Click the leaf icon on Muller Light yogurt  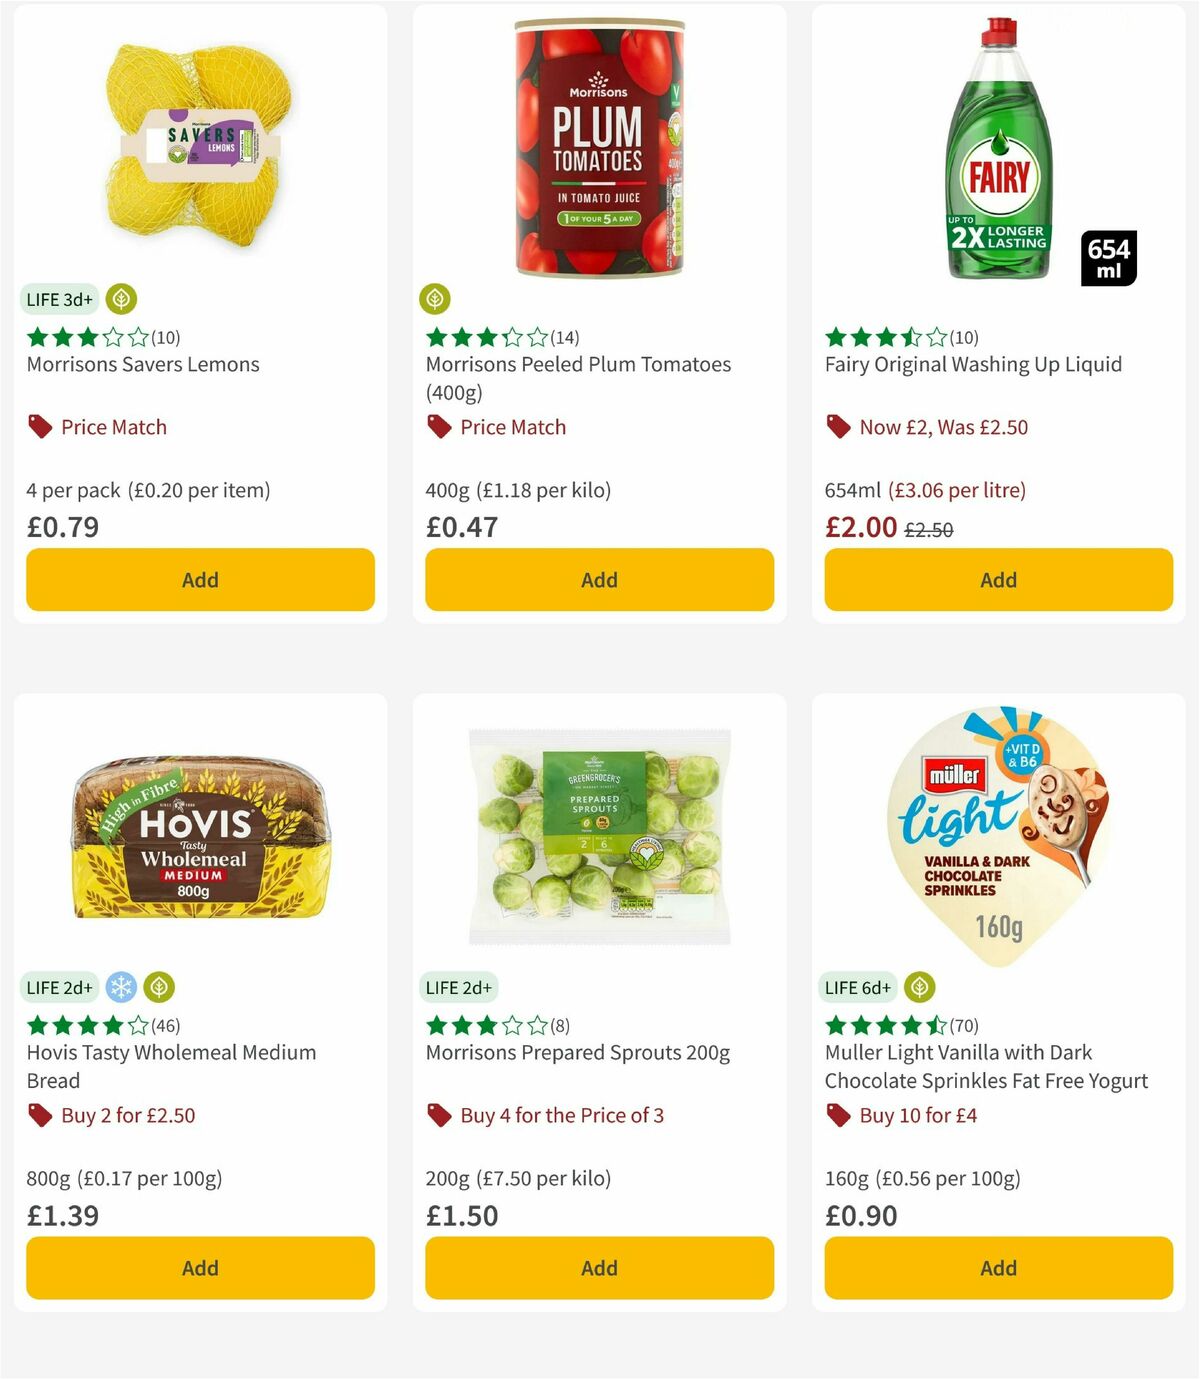click(x=918, y=986)
